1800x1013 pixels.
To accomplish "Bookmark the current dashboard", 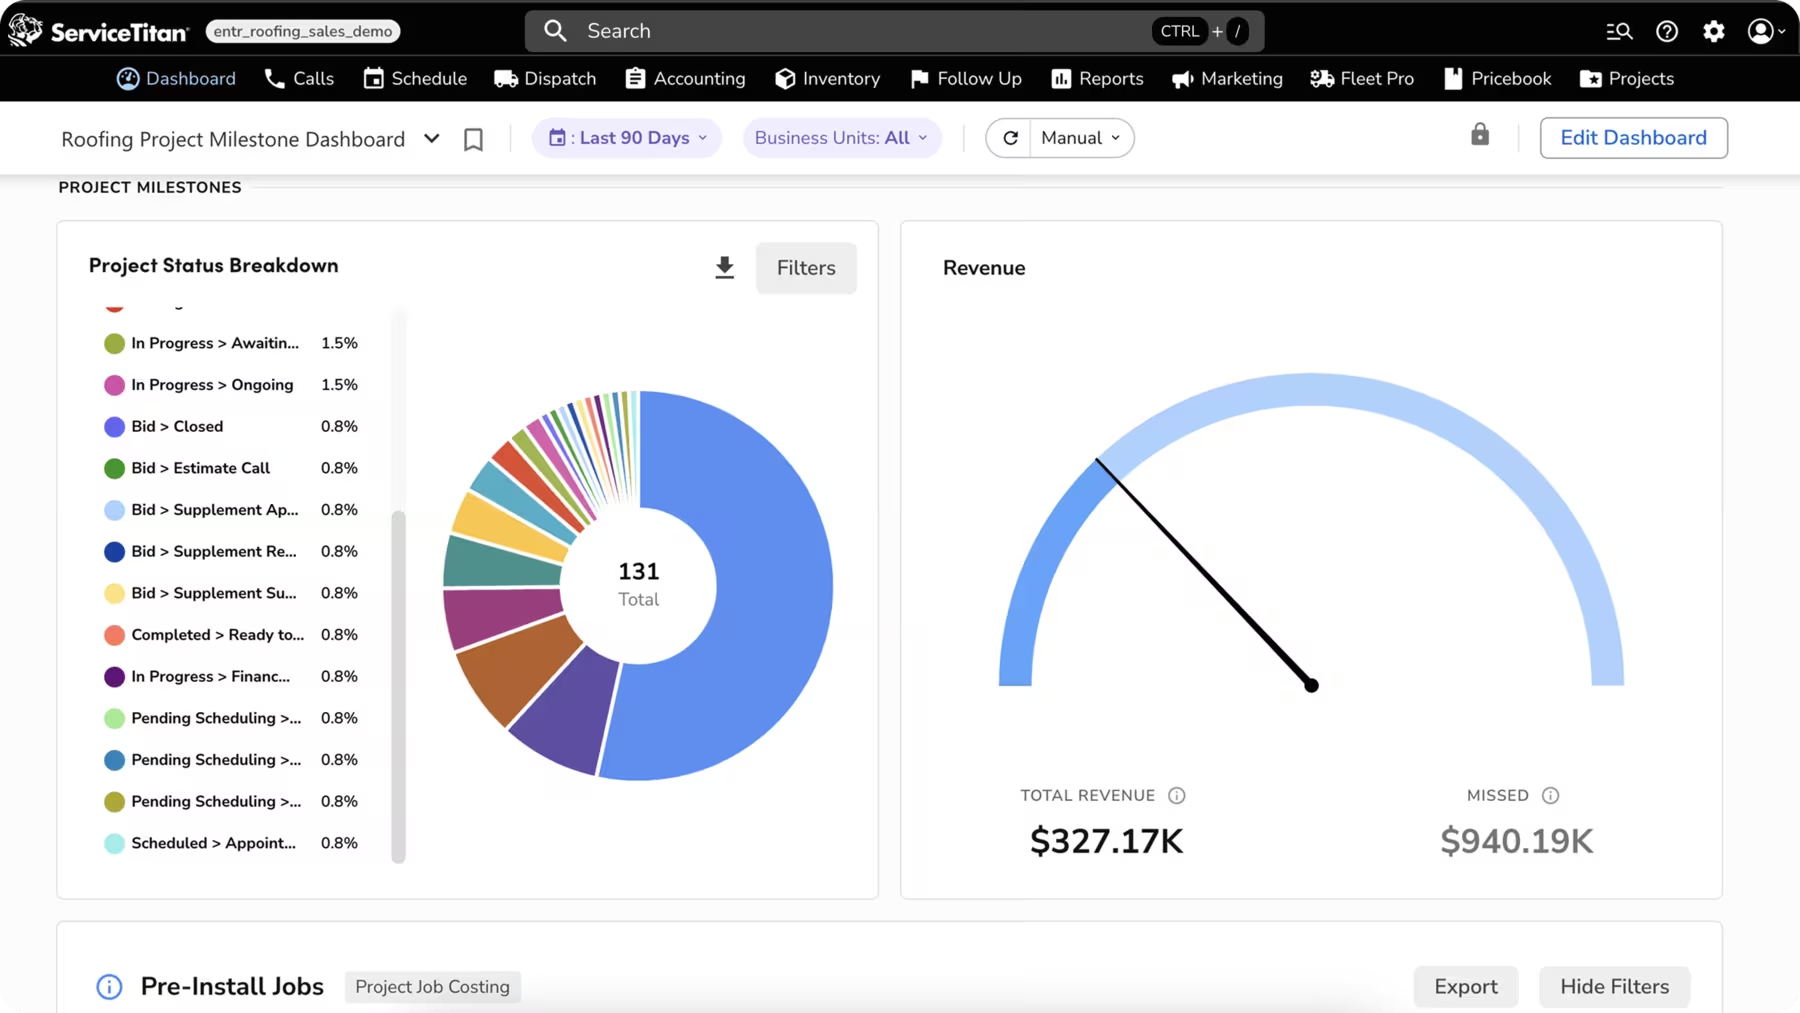I will point(473,139).
